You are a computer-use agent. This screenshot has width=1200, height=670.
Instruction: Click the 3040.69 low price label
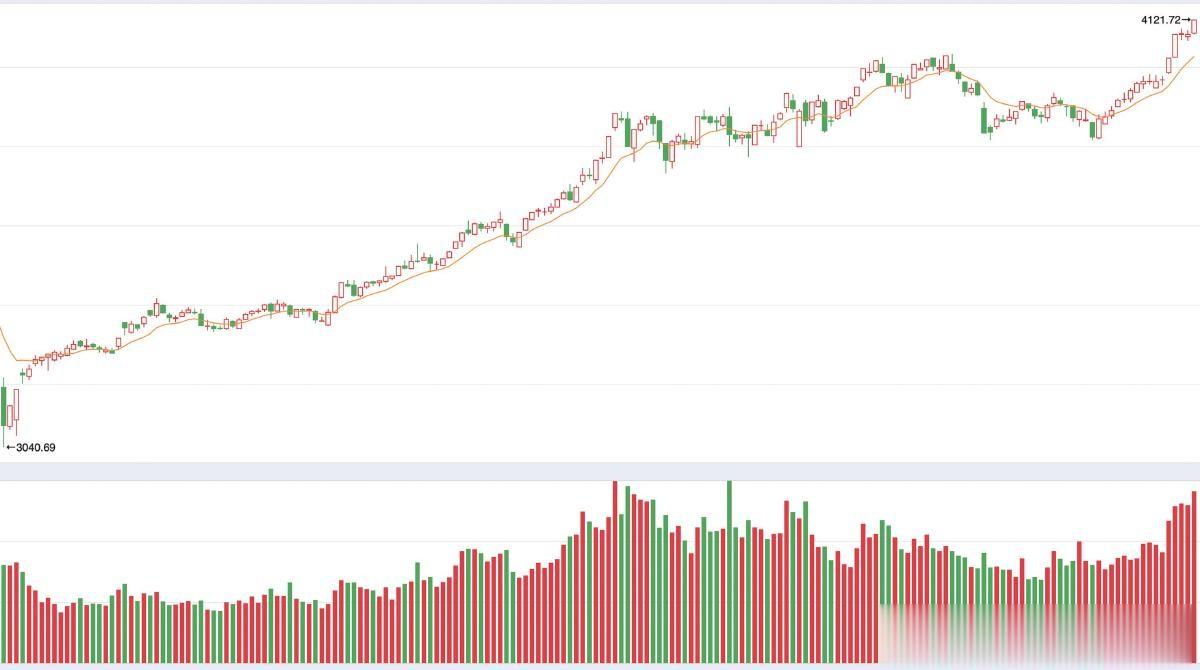click(x=35, y=447)
